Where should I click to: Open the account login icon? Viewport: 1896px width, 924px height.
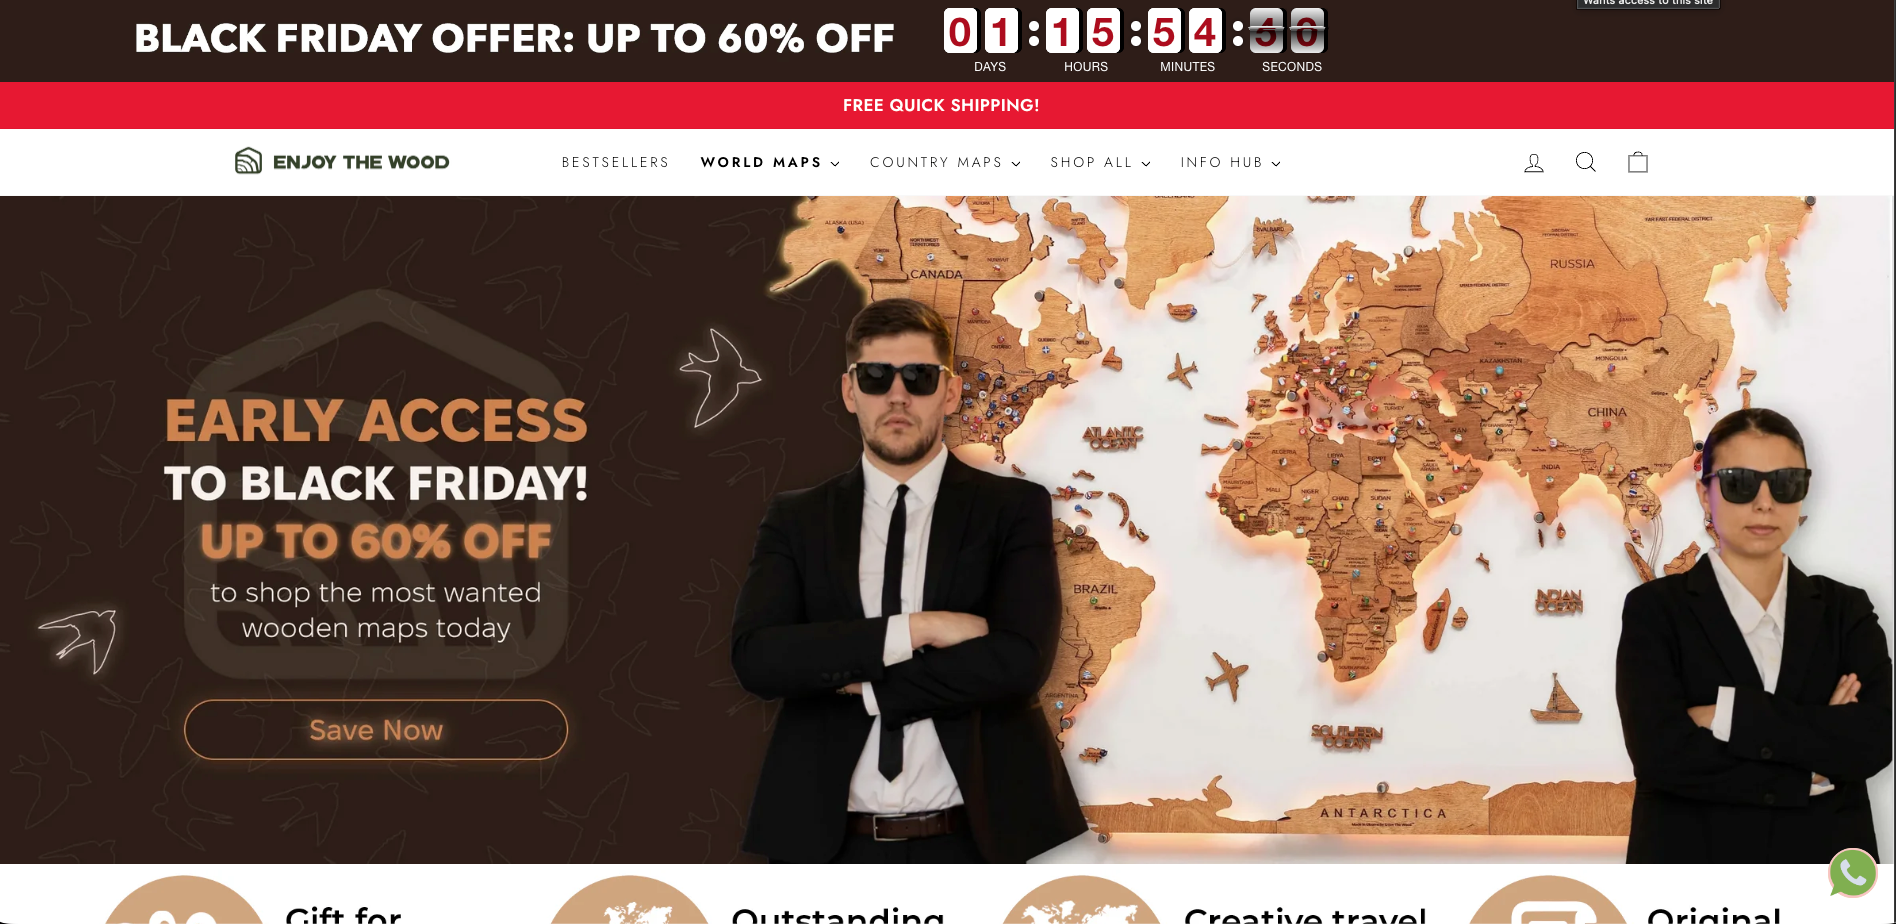click(1534, 162)
